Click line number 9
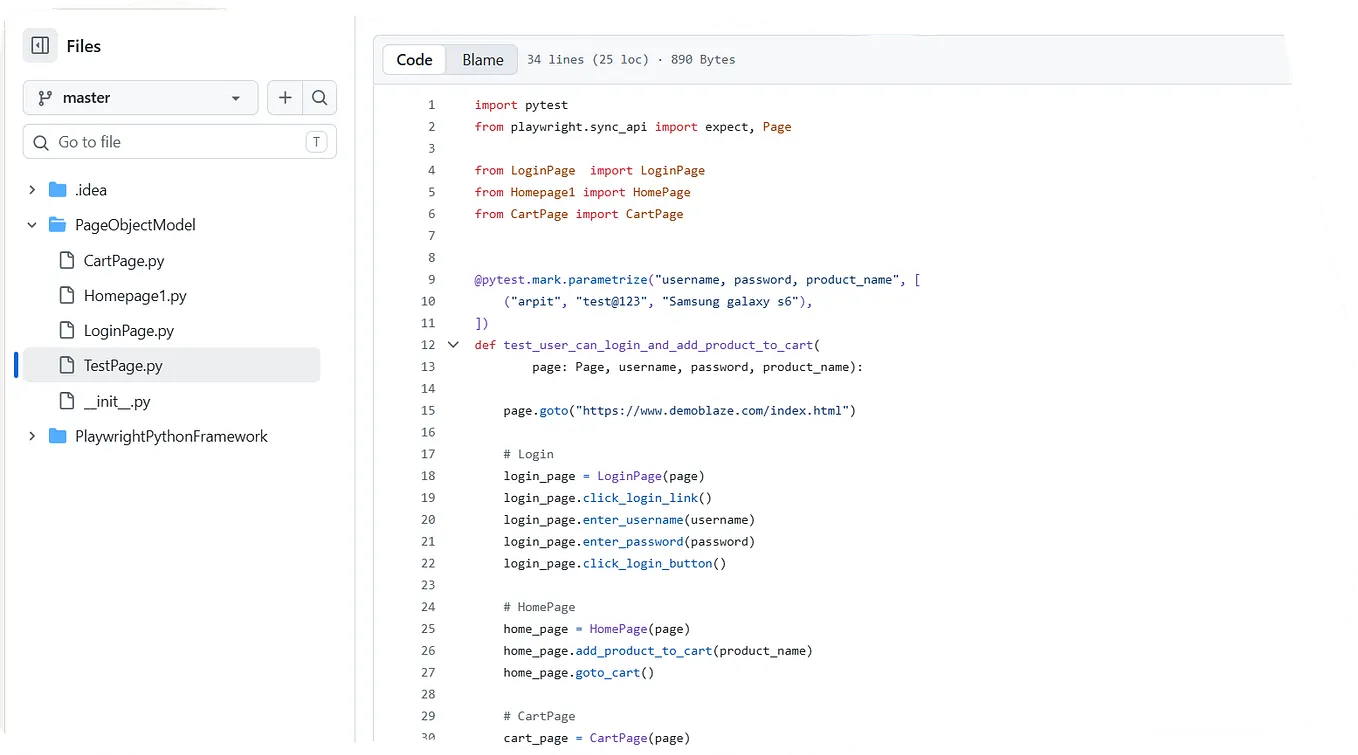The height and width of the screenshot is (755, 1358). (431, 280)
